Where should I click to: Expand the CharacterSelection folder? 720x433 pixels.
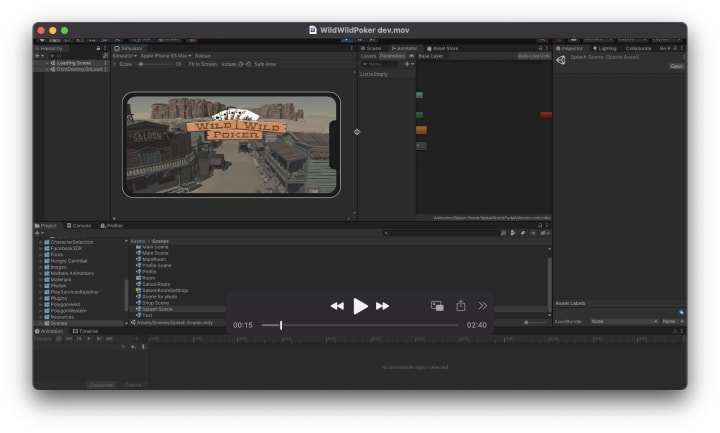(x=40, y=242)
